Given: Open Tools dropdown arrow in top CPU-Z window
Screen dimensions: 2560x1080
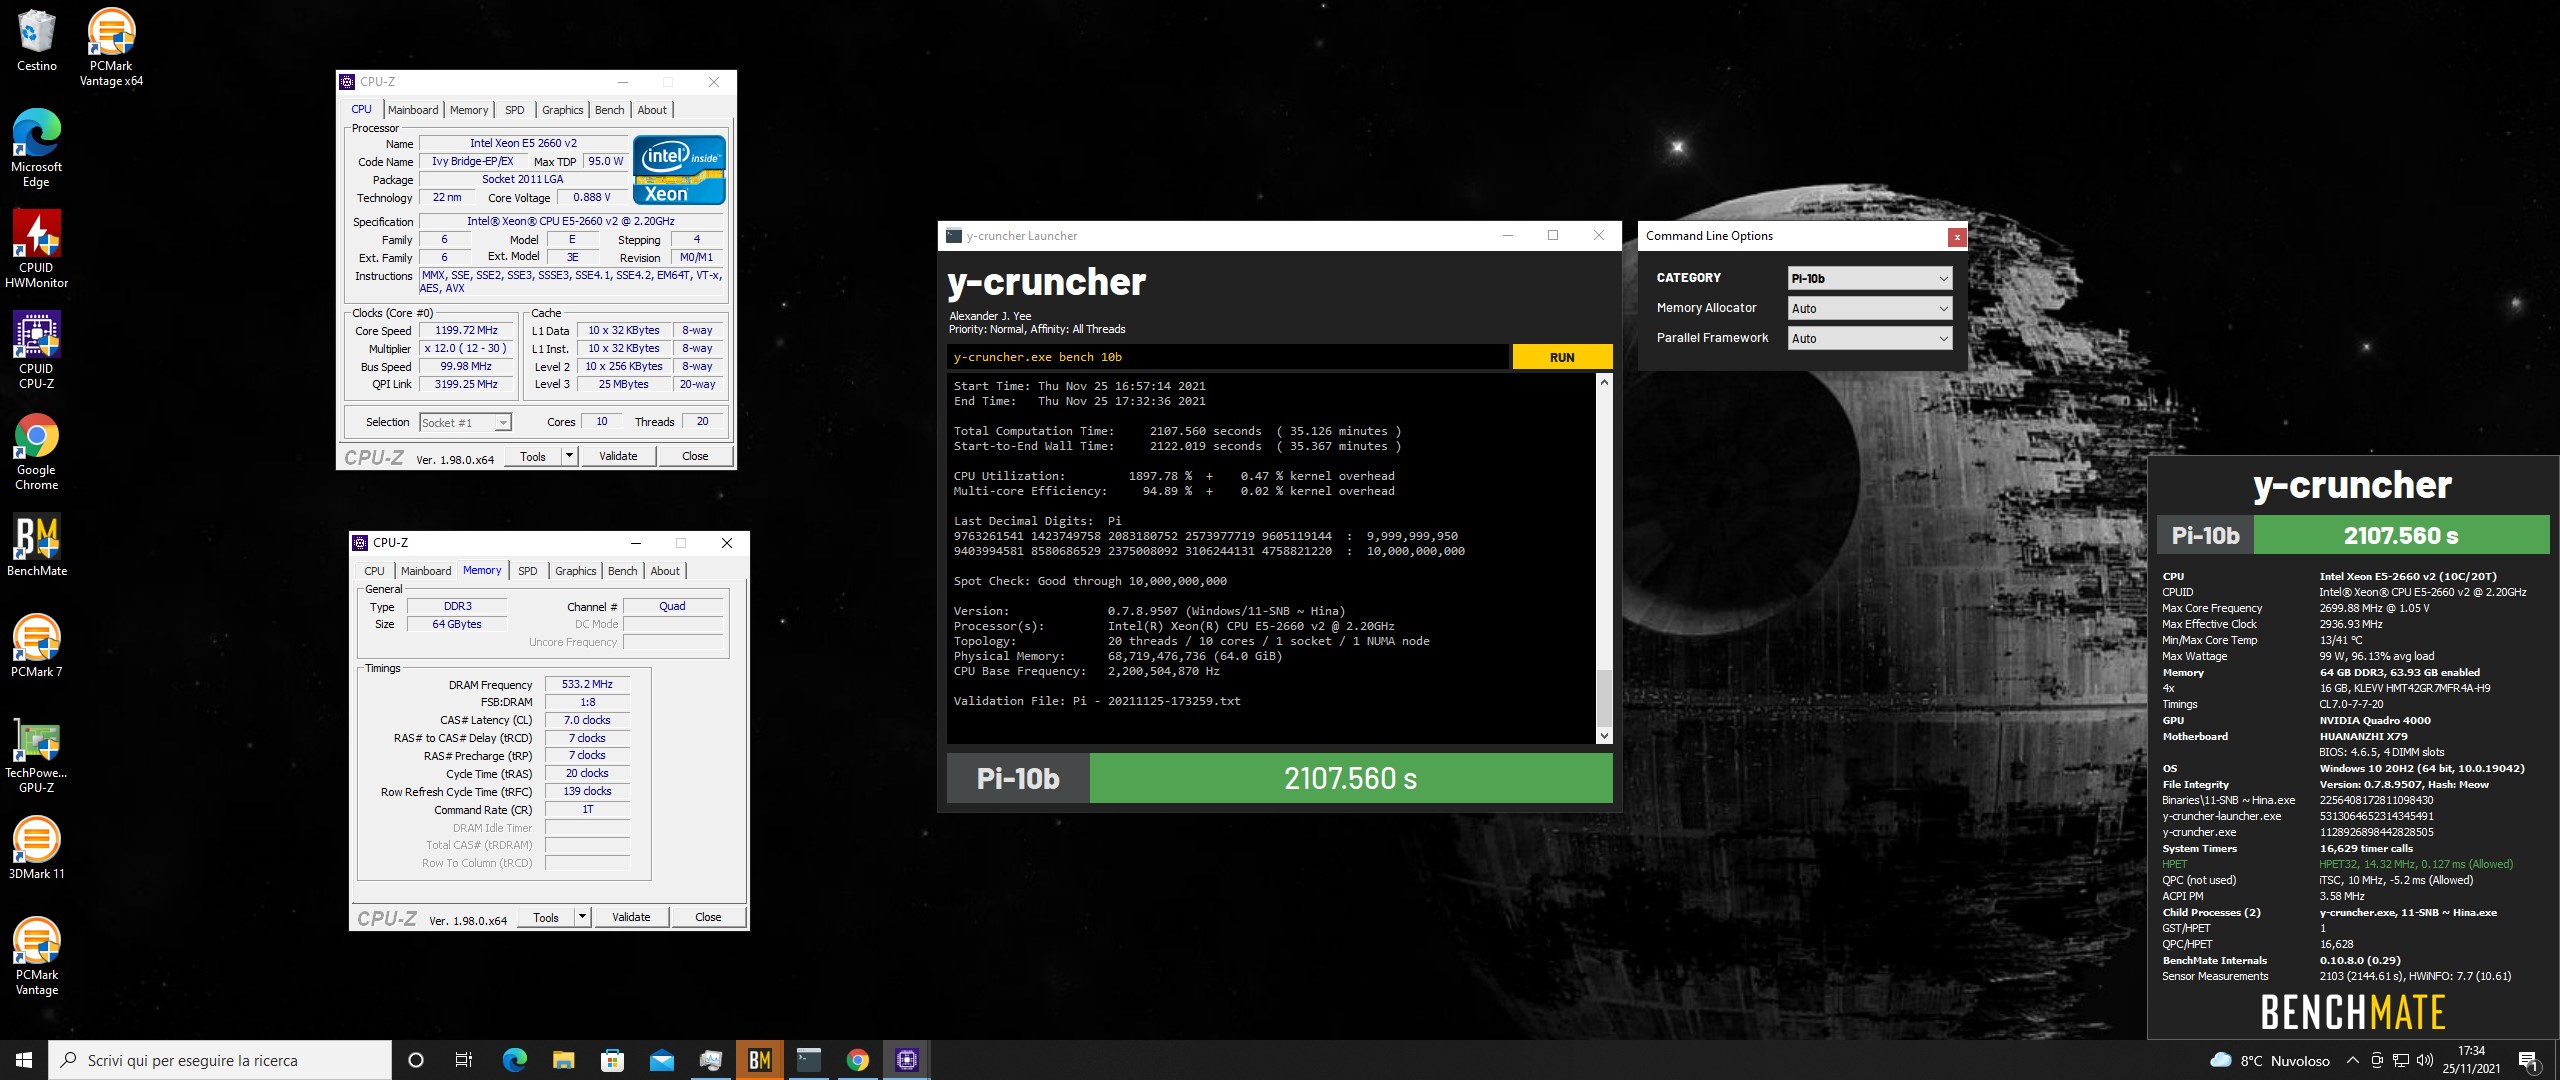Looking at the screenshot, I should [569, 456].
